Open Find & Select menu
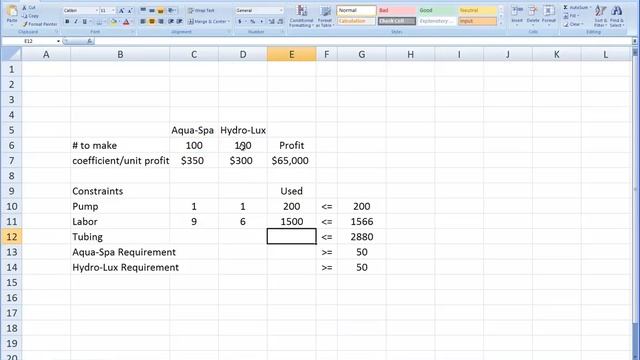 coord(617,16)
